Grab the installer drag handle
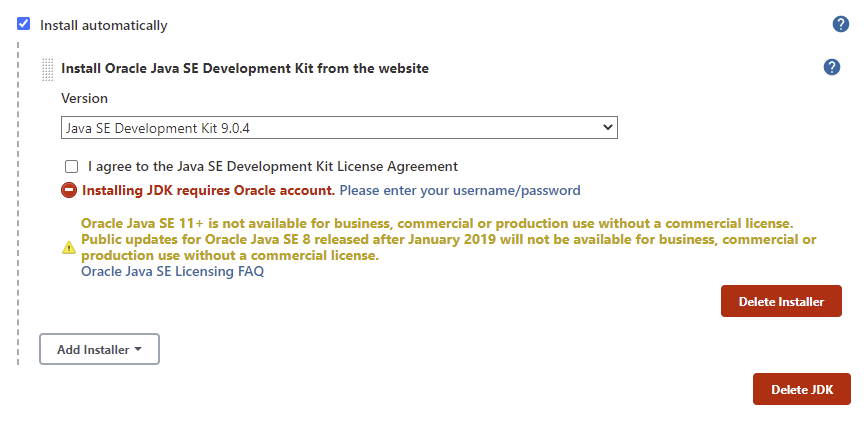 point(48,70)
